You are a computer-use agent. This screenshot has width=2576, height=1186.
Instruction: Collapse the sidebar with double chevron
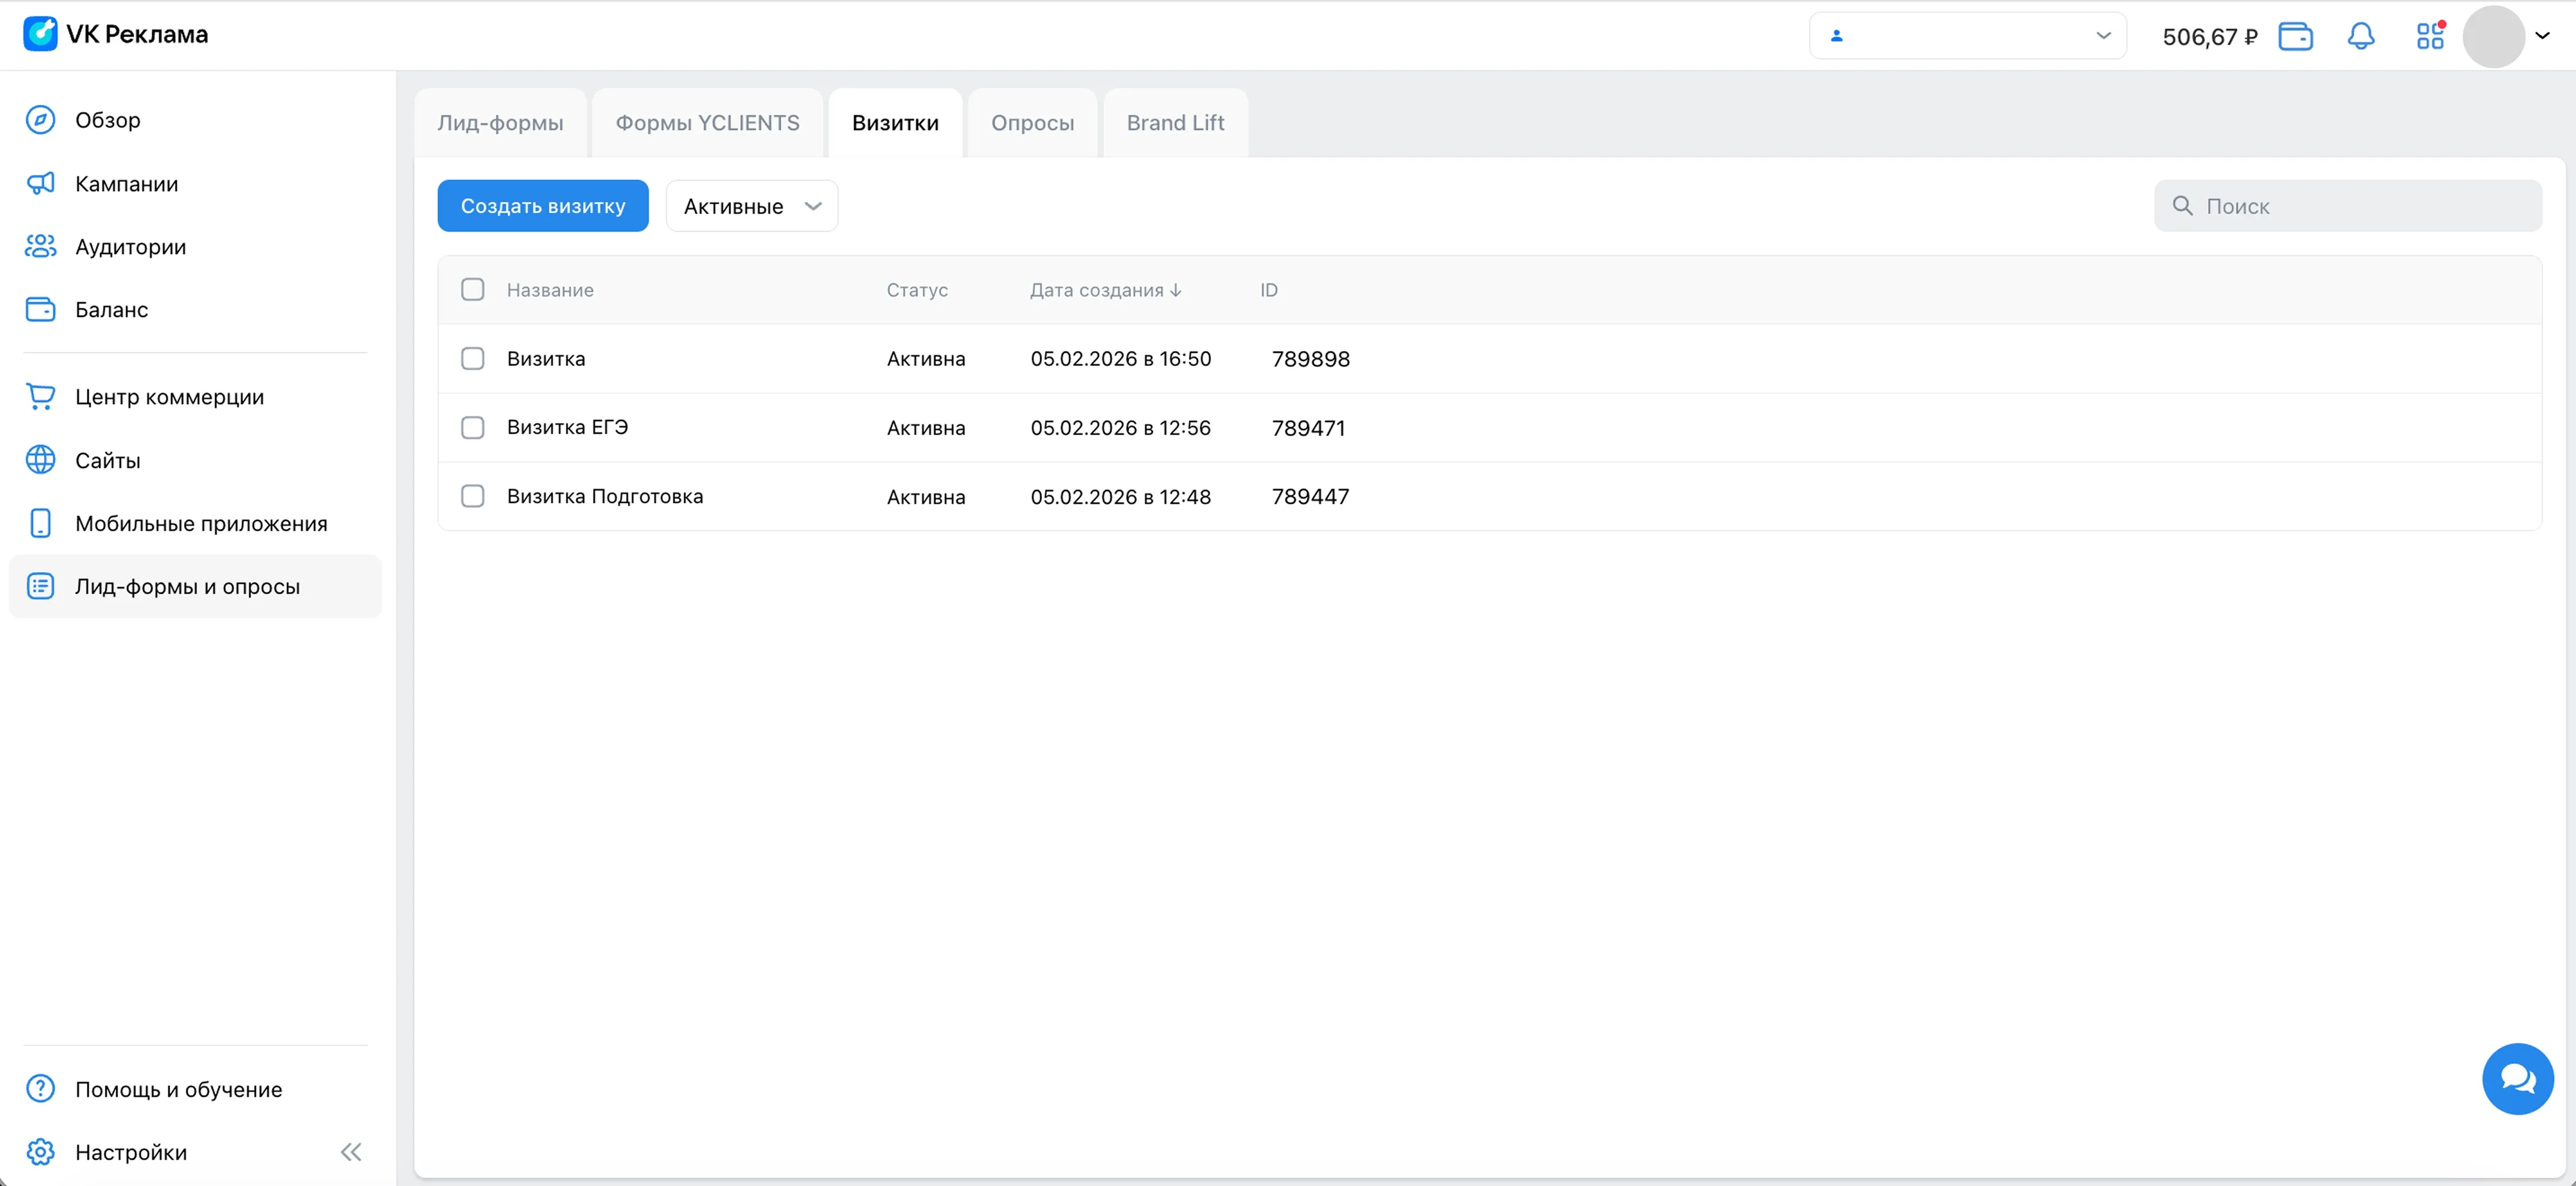351,1152
